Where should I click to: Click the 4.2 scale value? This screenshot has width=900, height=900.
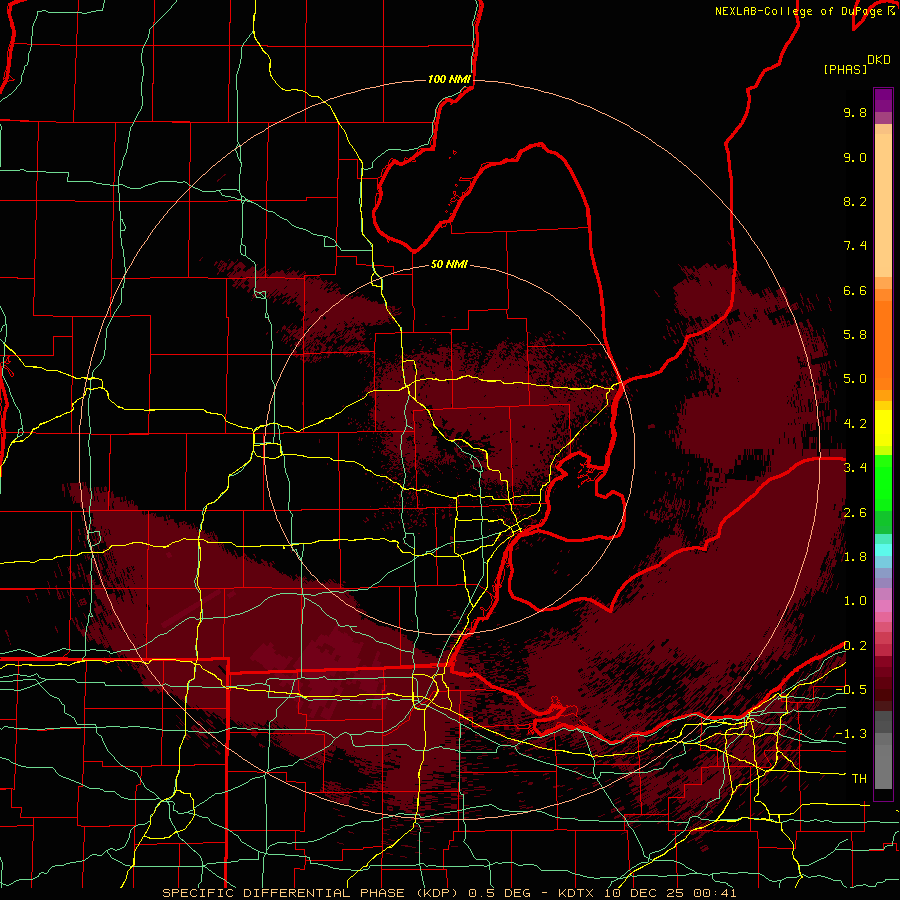[855, 424]
